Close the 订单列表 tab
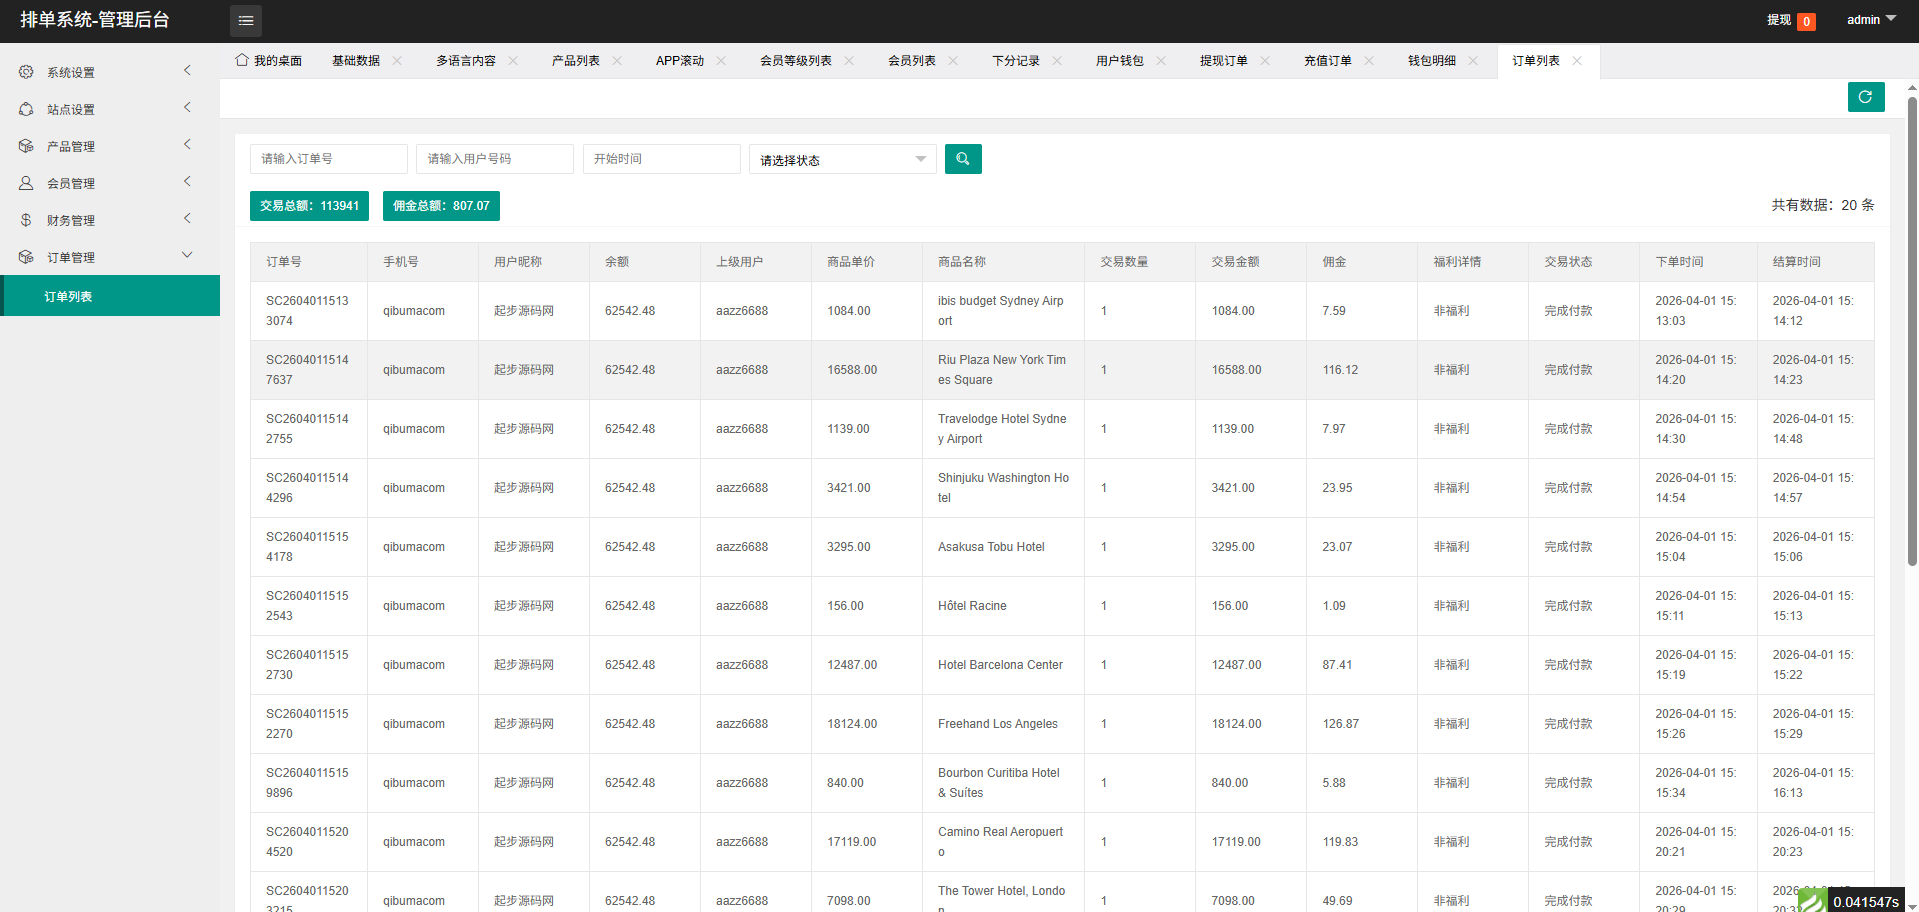The width and height of the screenshot is (1919, 912). (x=1577, y=61)
